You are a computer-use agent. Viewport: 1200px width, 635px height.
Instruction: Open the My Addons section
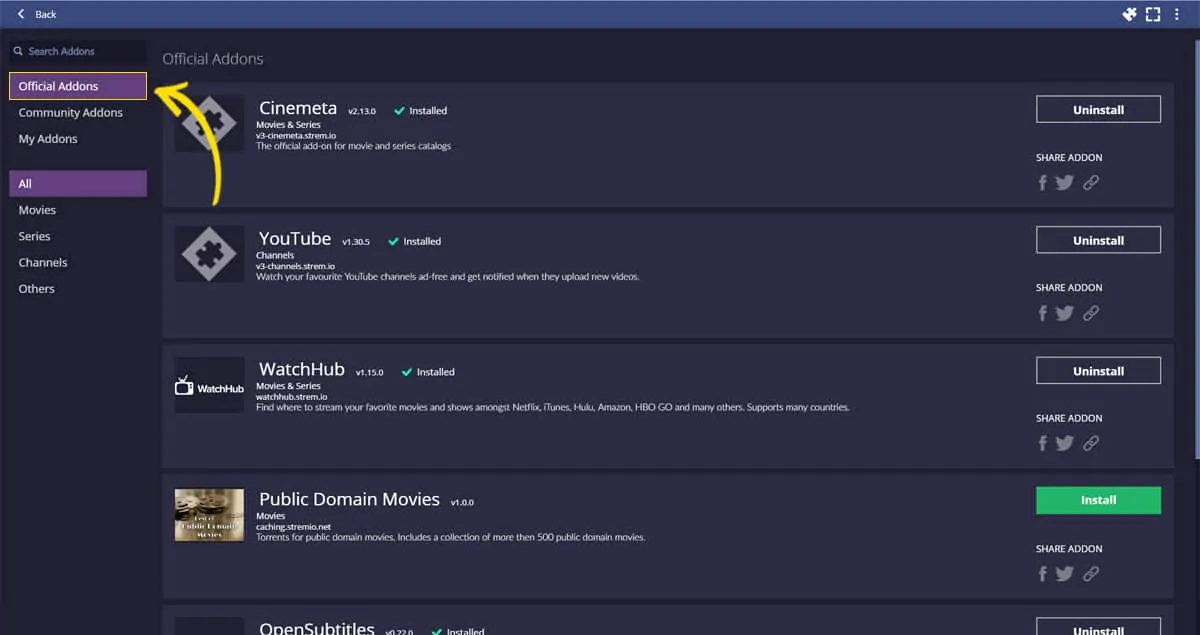click(x=49, y=138)
